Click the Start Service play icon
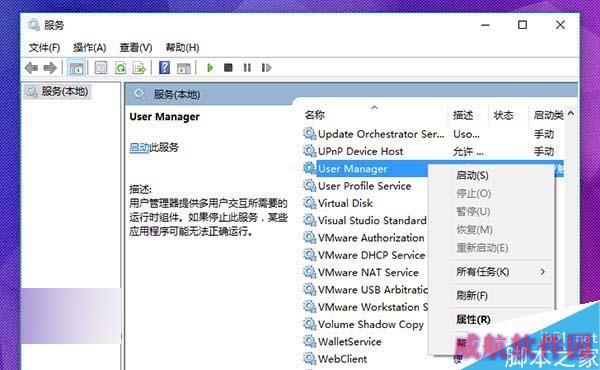The image size is (600, 370). pos(210,68)
